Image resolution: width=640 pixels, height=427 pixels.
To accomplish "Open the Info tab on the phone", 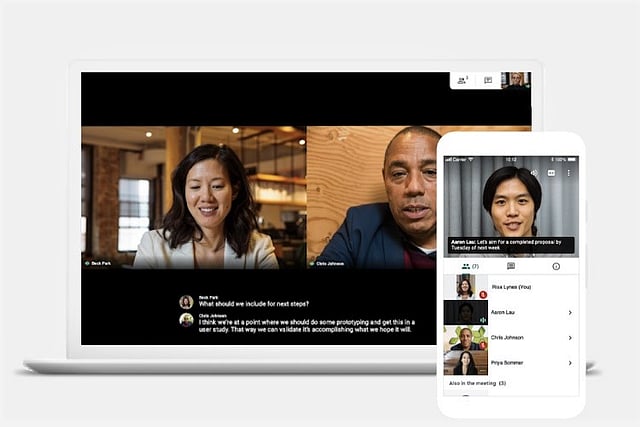I will click(556, 266).
